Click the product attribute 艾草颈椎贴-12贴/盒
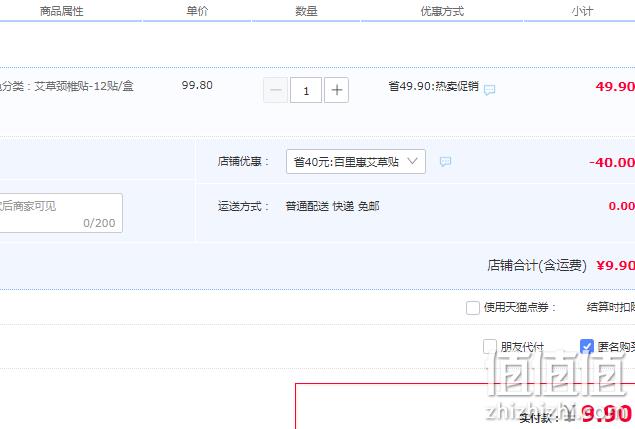 coord(84,86)
